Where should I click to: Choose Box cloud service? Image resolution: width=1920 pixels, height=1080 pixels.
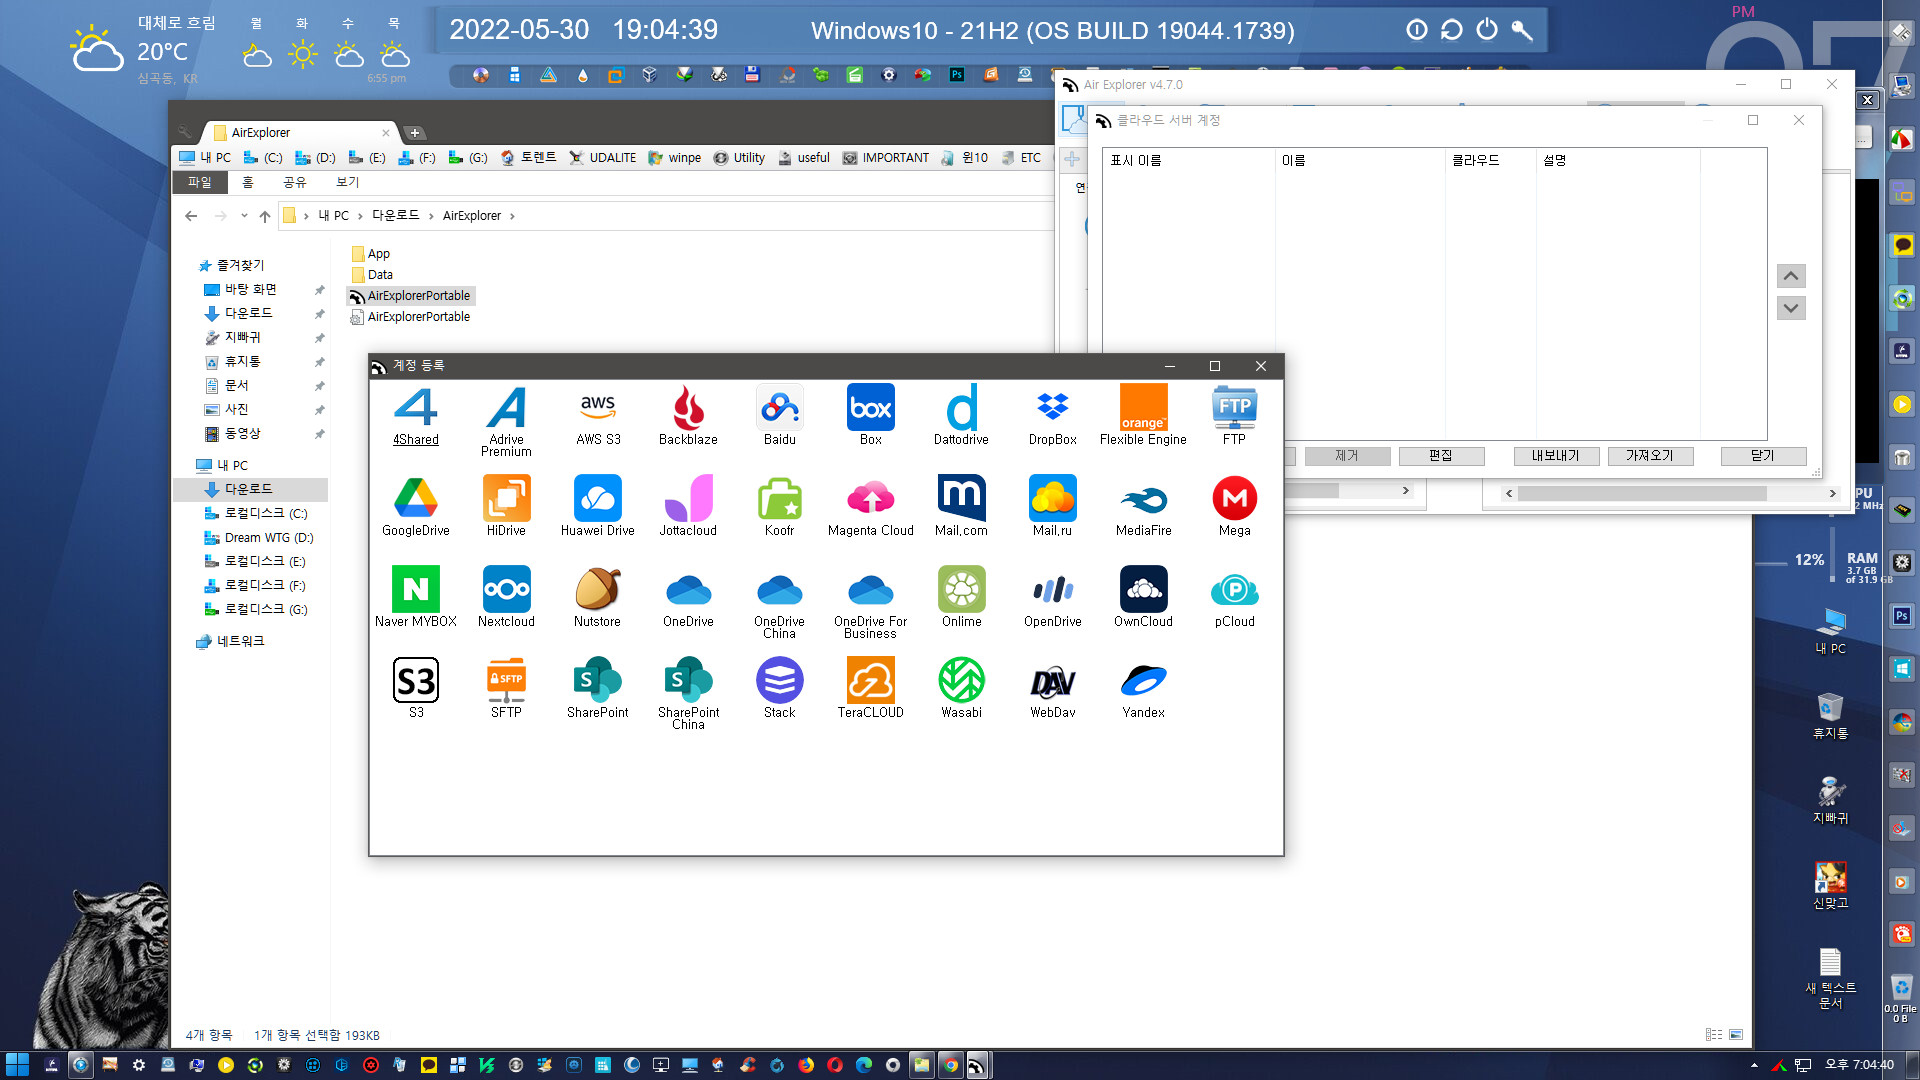click(x=871, y=415)
